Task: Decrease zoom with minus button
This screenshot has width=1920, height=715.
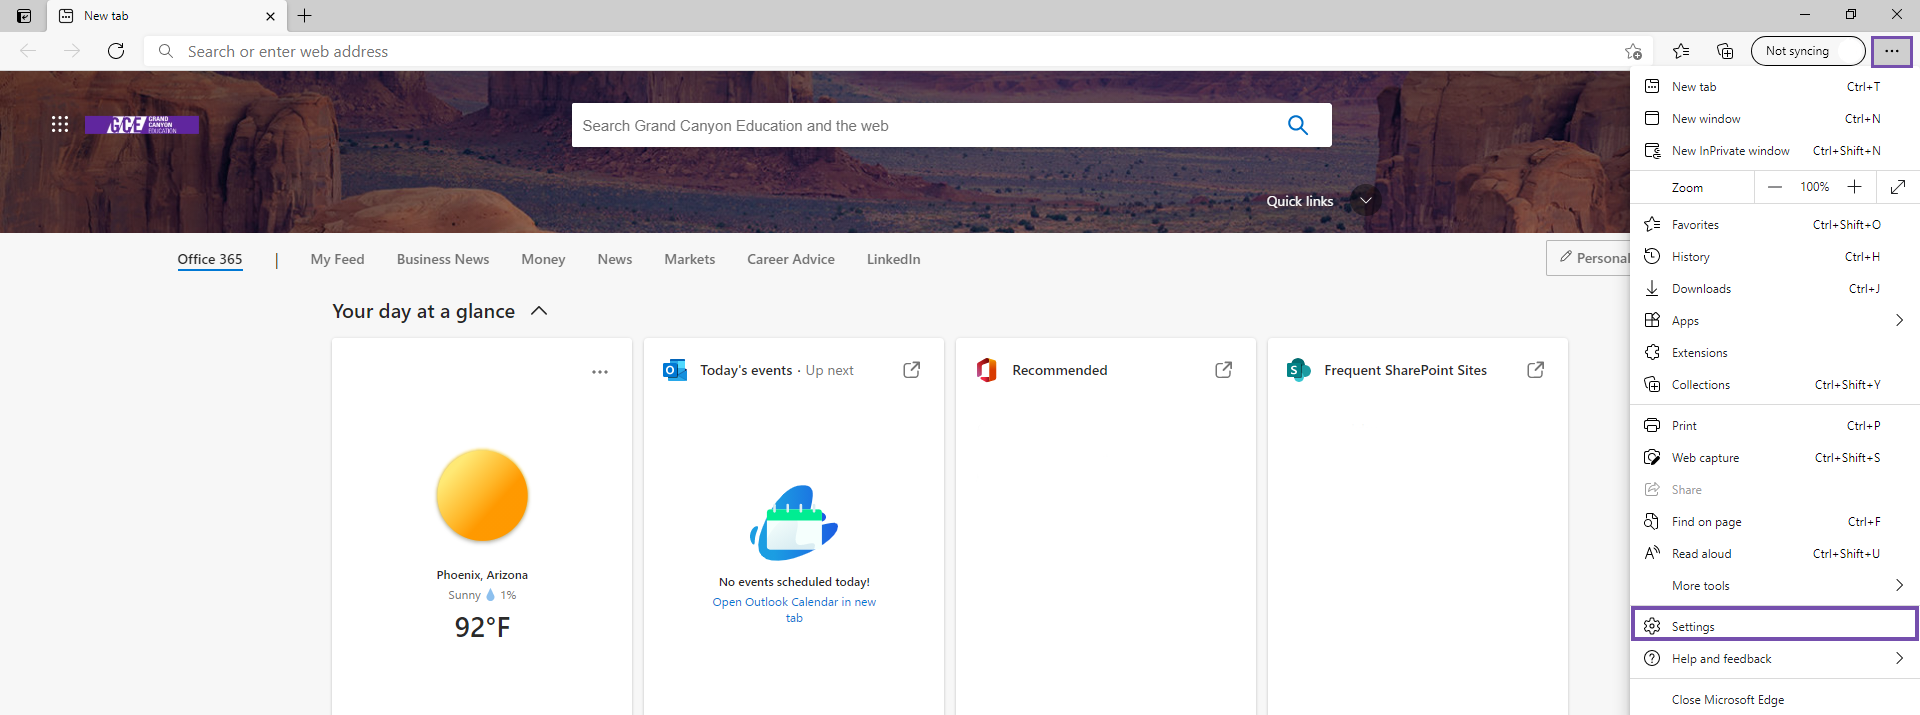Action: point(1775,187)
